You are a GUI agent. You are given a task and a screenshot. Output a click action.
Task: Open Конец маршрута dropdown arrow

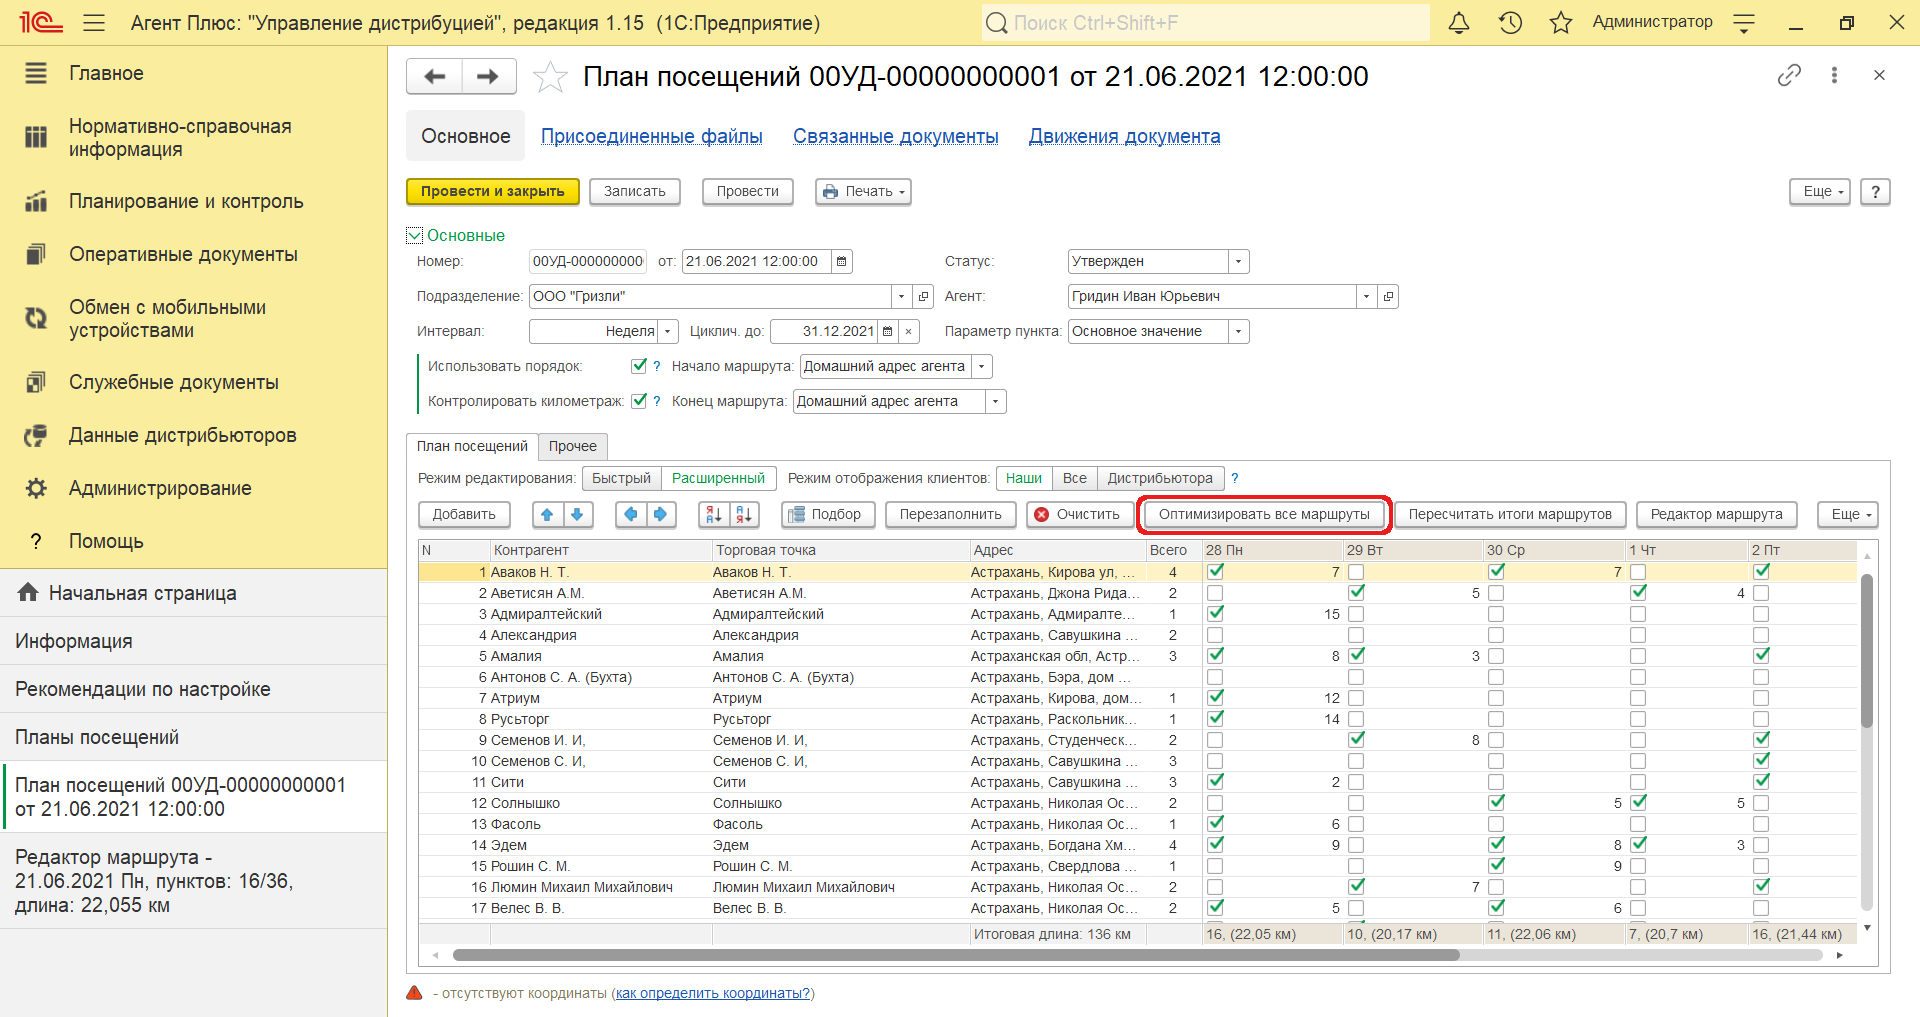pyautogui.click(x=996, y=402)
